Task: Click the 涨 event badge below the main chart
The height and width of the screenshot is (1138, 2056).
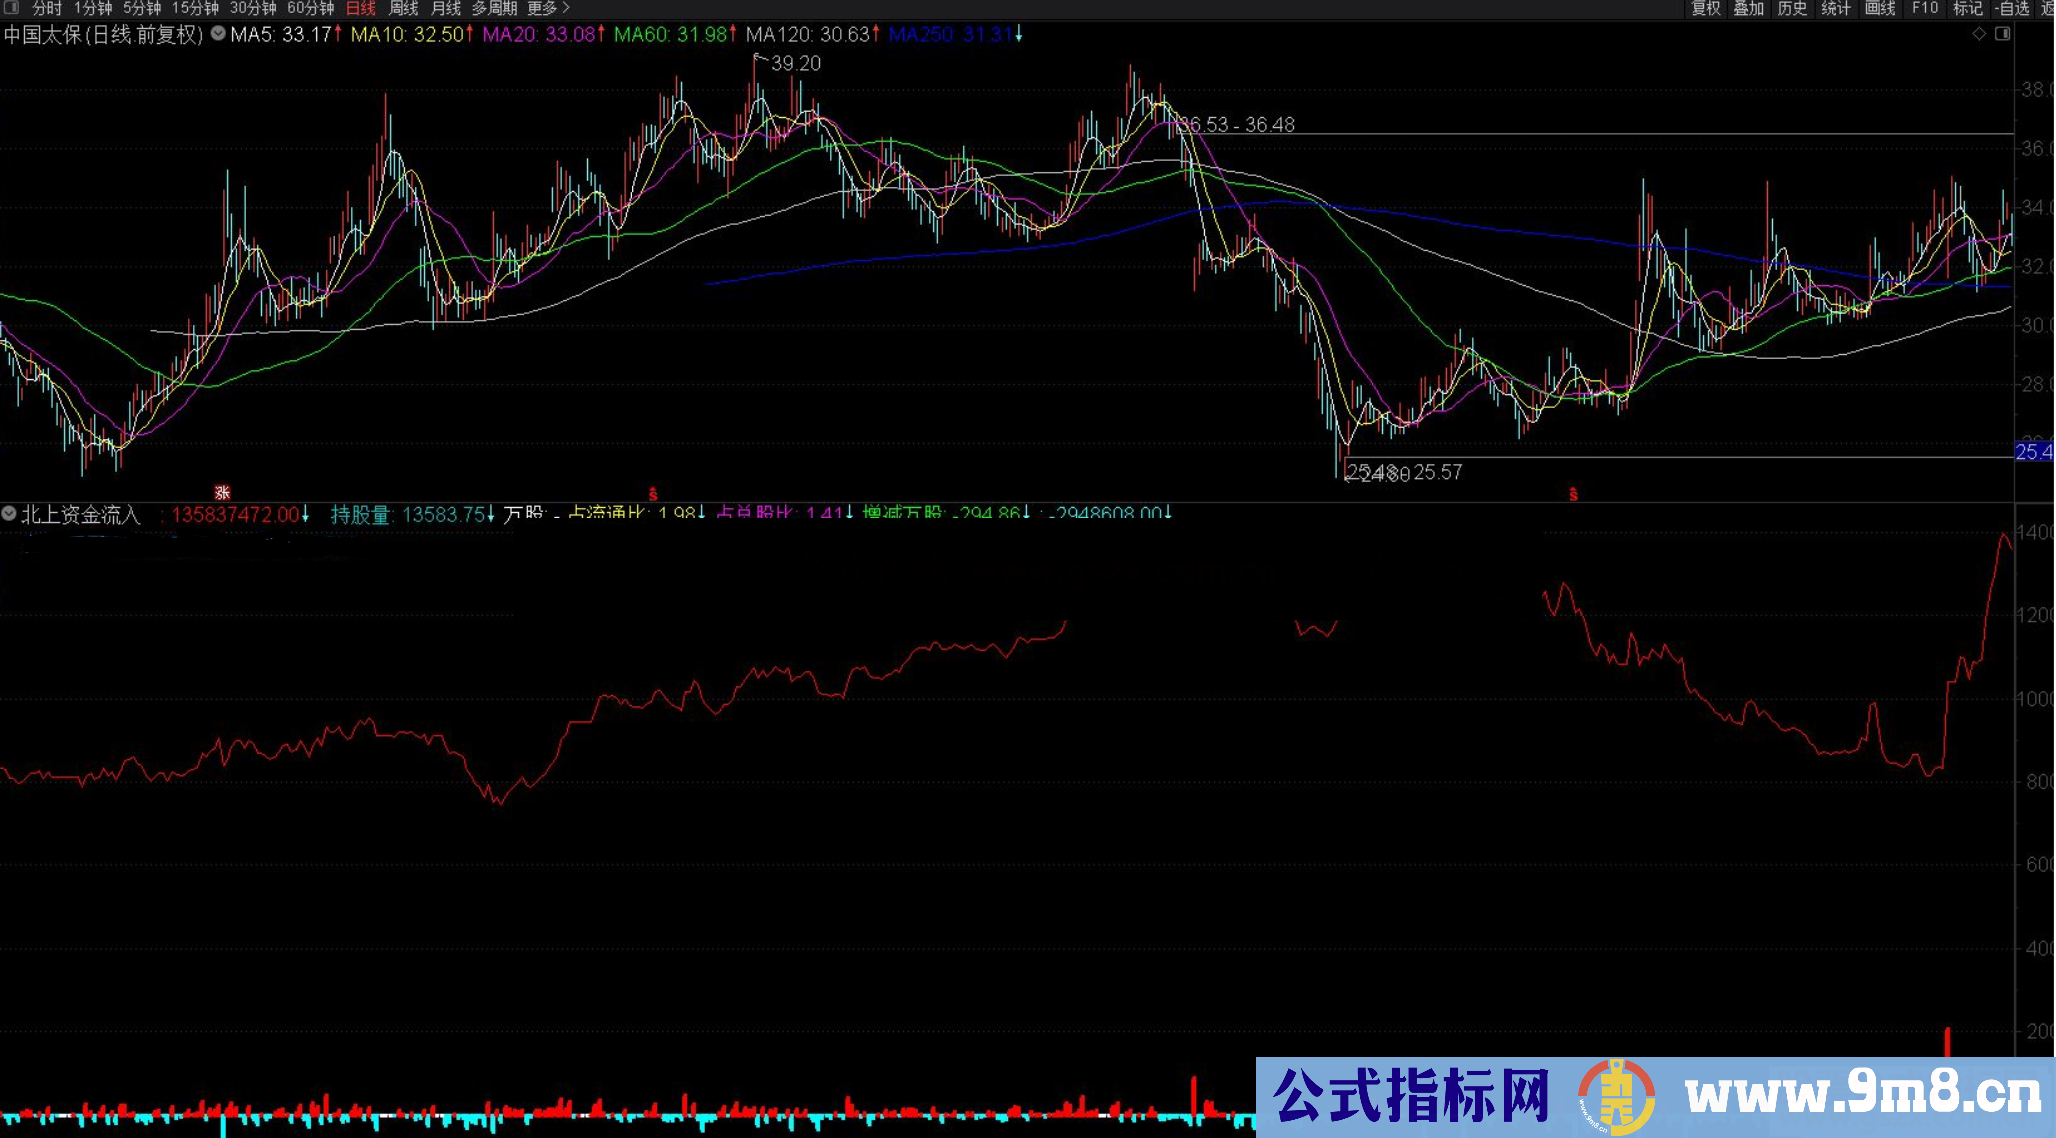Action: (224, 492)
